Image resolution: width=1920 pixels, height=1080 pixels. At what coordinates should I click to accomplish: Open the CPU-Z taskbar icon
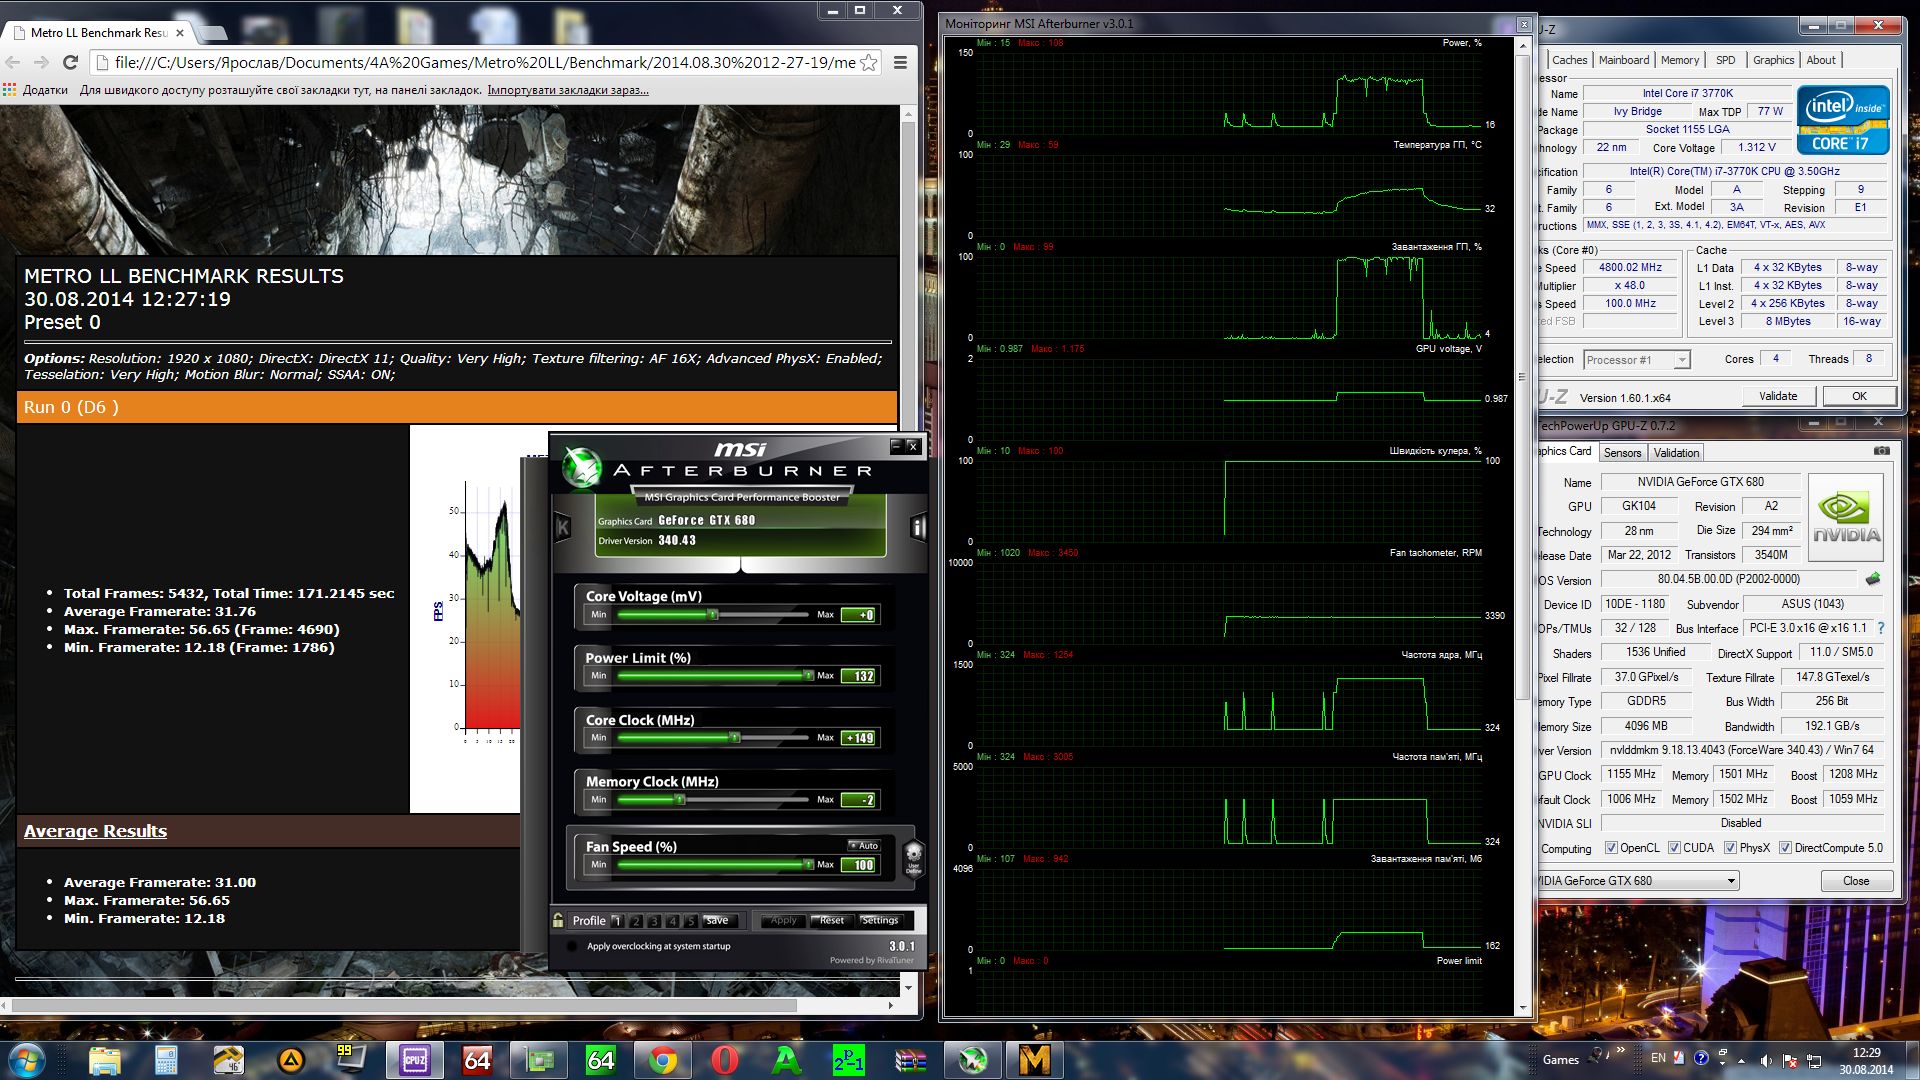coord(414,1059)
